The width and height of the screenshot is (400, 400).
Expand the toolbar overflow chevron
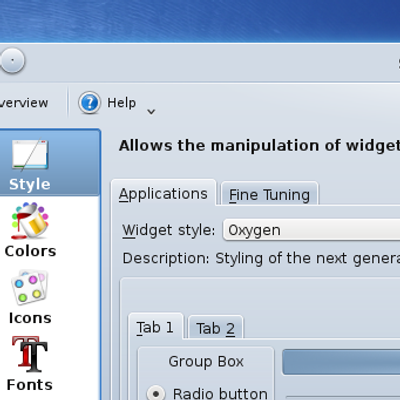coord(151,112)
